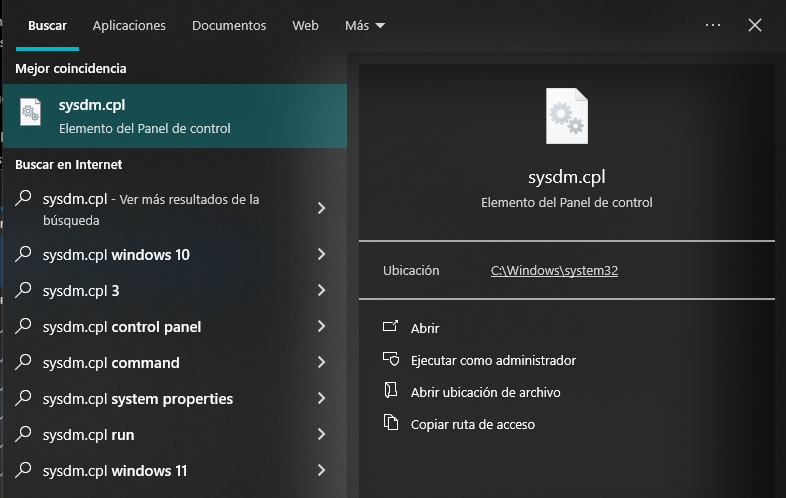786x498 pixels.
Task: Click the Abrir open-window icon
Action: 390,326
